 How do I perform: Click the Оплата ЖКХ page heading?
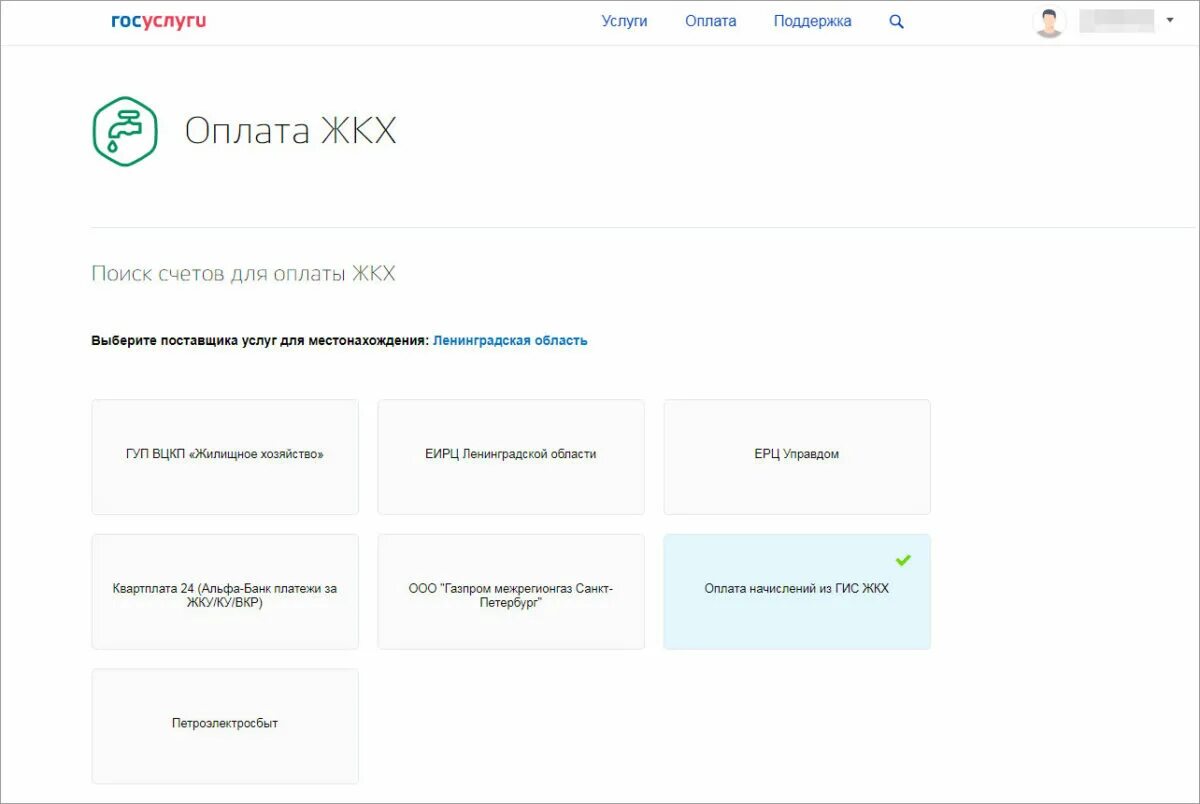[x=290, y=132]
